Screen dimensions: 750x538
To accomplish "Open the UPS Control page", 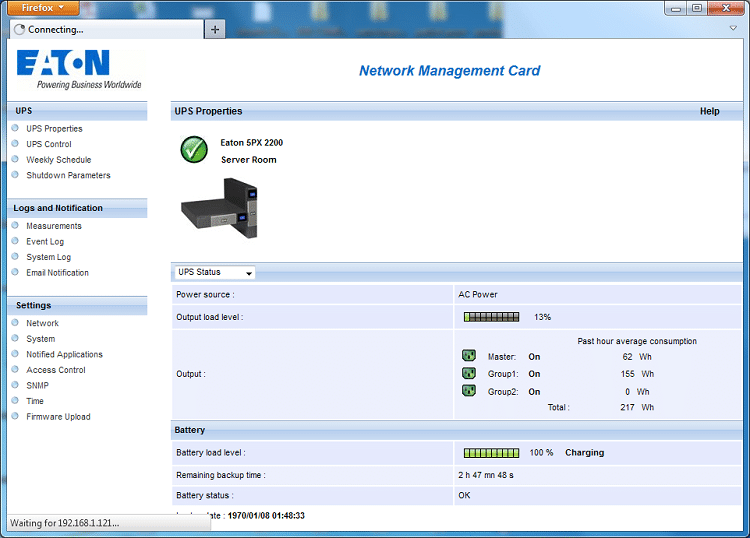I will tap(49, 144).
